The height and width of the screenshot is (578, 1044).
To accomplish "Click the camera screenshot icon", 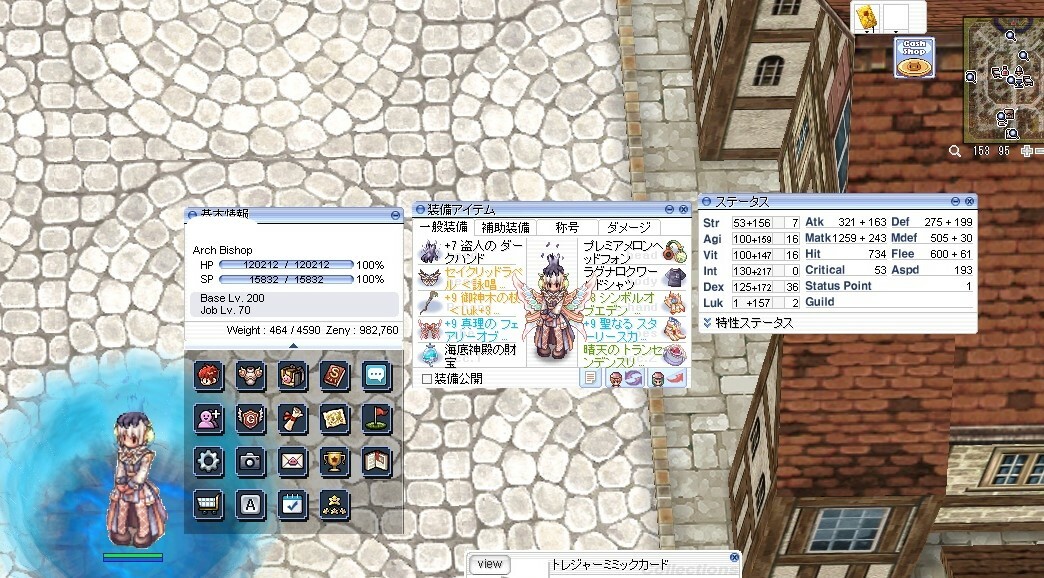I will pyautogui.click(x=250, y=461).
